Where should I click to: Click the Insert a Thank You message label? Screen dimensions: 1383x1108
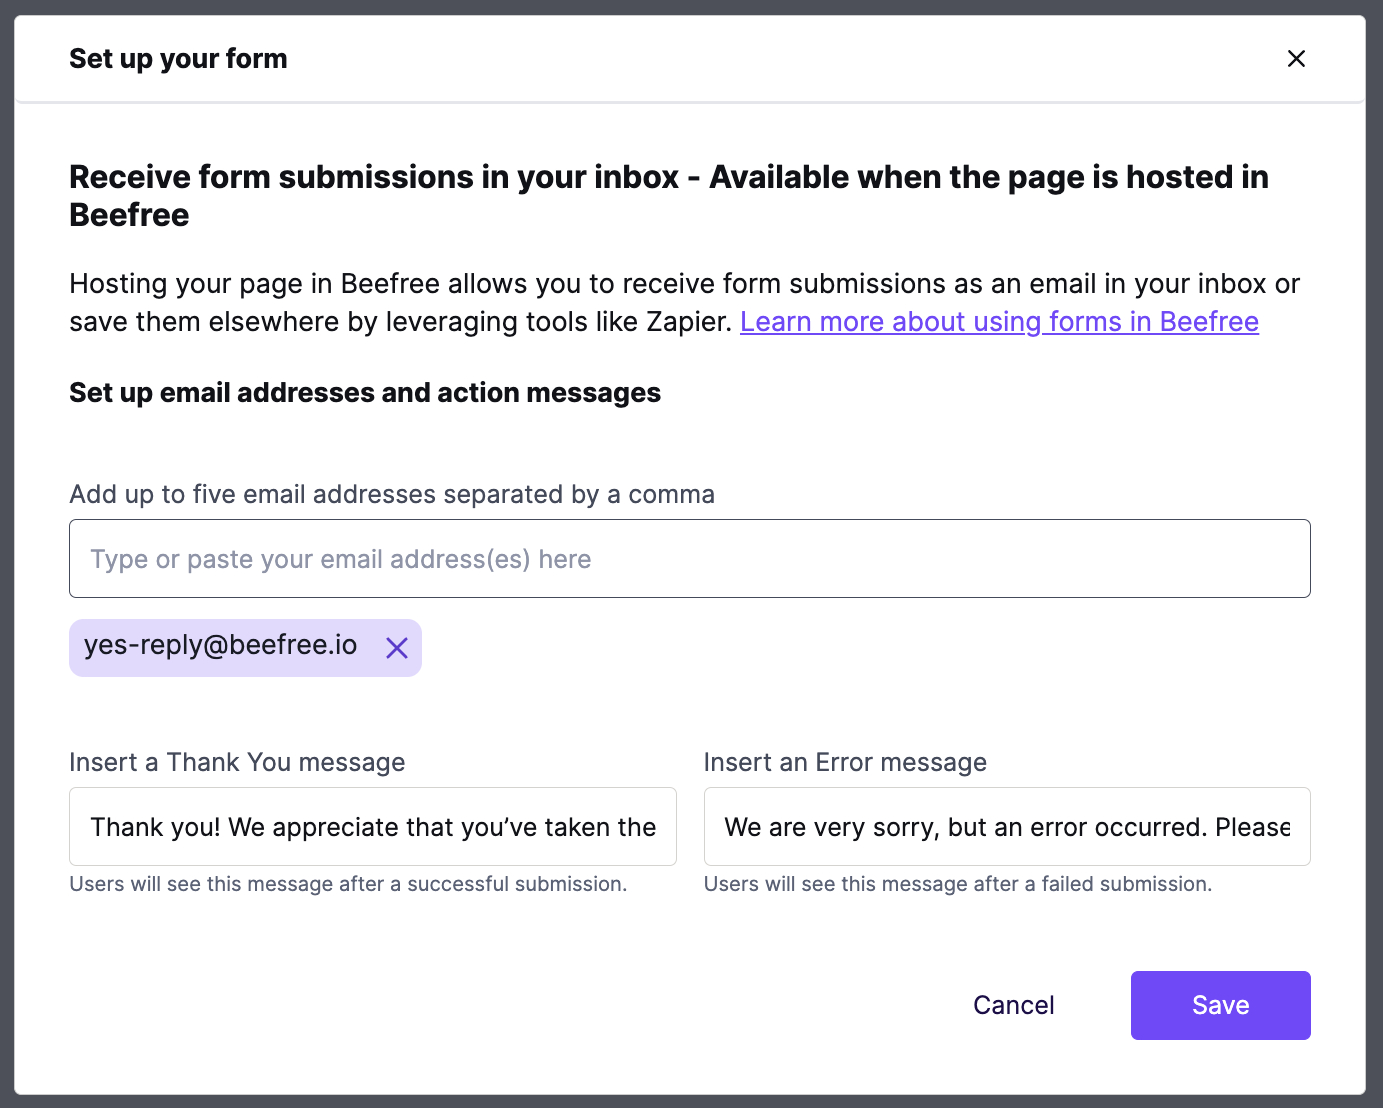coord(237,763)
